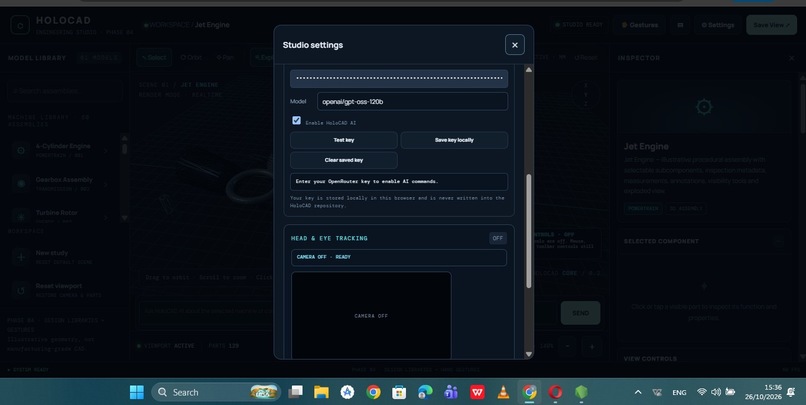Open File Explorer from the taskbar
The image size is (806, 405).
point(321,392)
